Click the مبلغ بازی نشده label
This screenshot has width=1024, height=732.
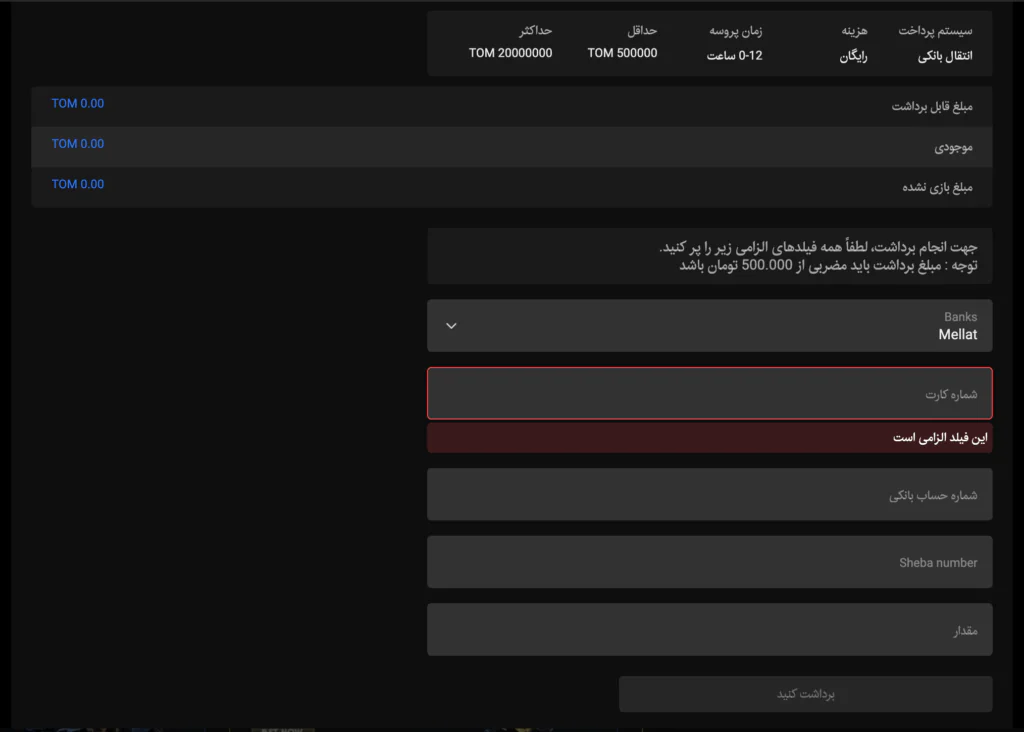click(937, 187)
